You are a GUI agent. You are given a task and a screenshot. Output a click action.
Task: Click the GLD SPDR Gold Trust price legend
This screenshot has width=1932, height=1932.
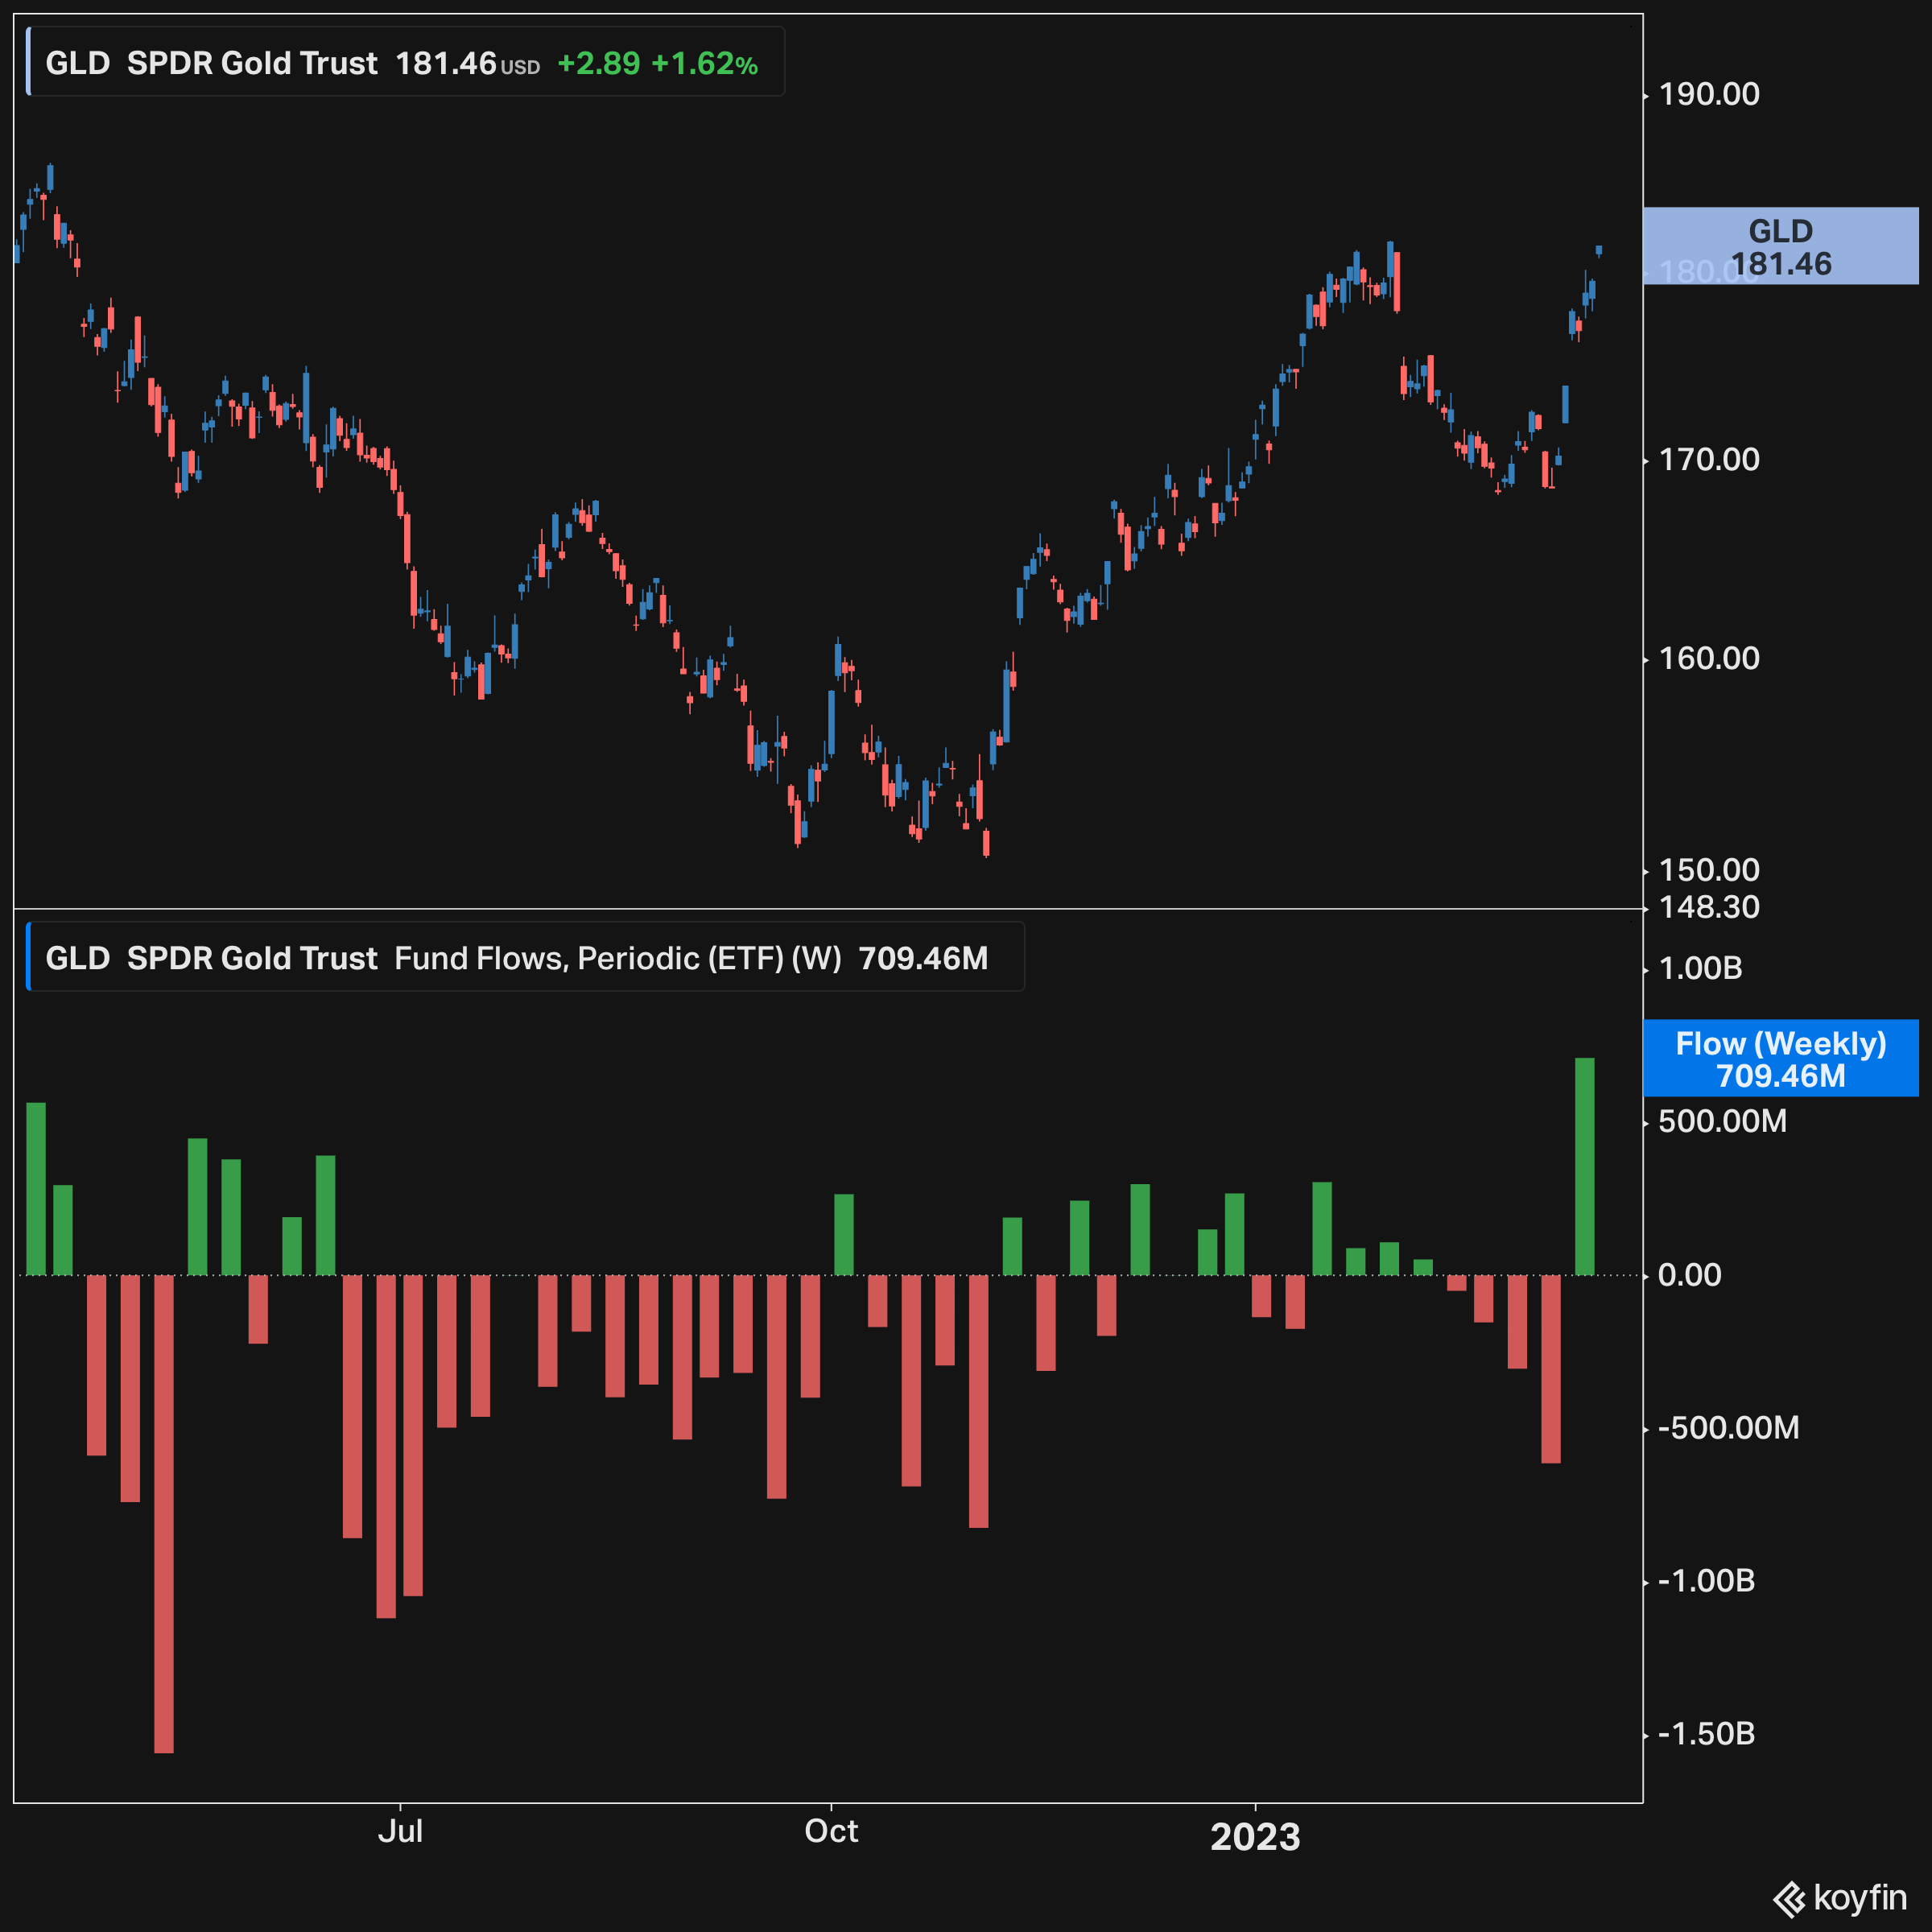pos(405,62)
